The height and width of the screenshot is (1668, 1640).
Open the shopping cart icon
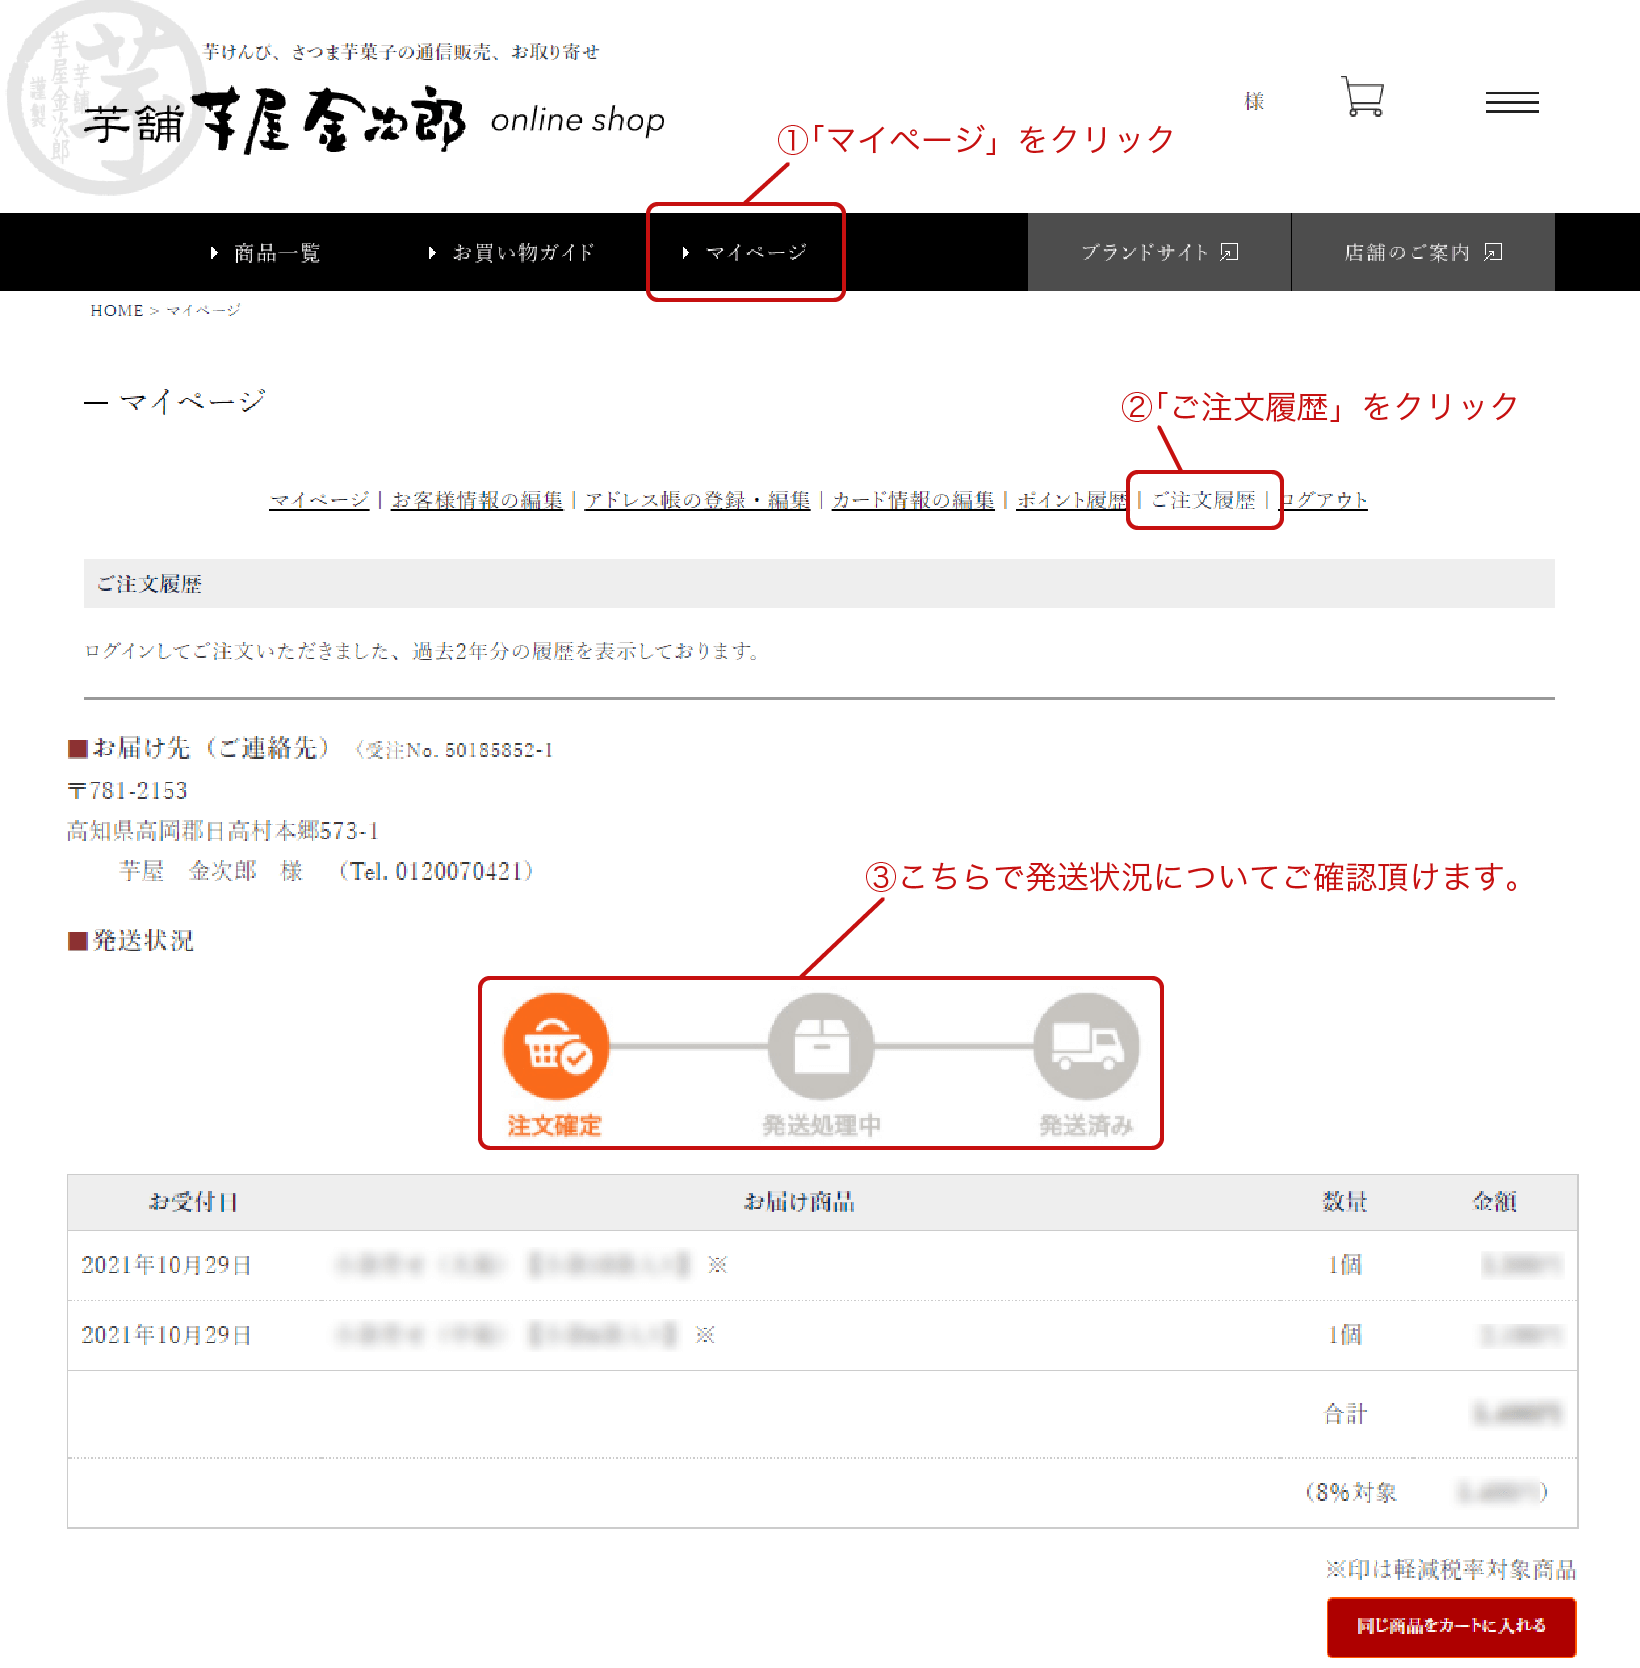1362,98
